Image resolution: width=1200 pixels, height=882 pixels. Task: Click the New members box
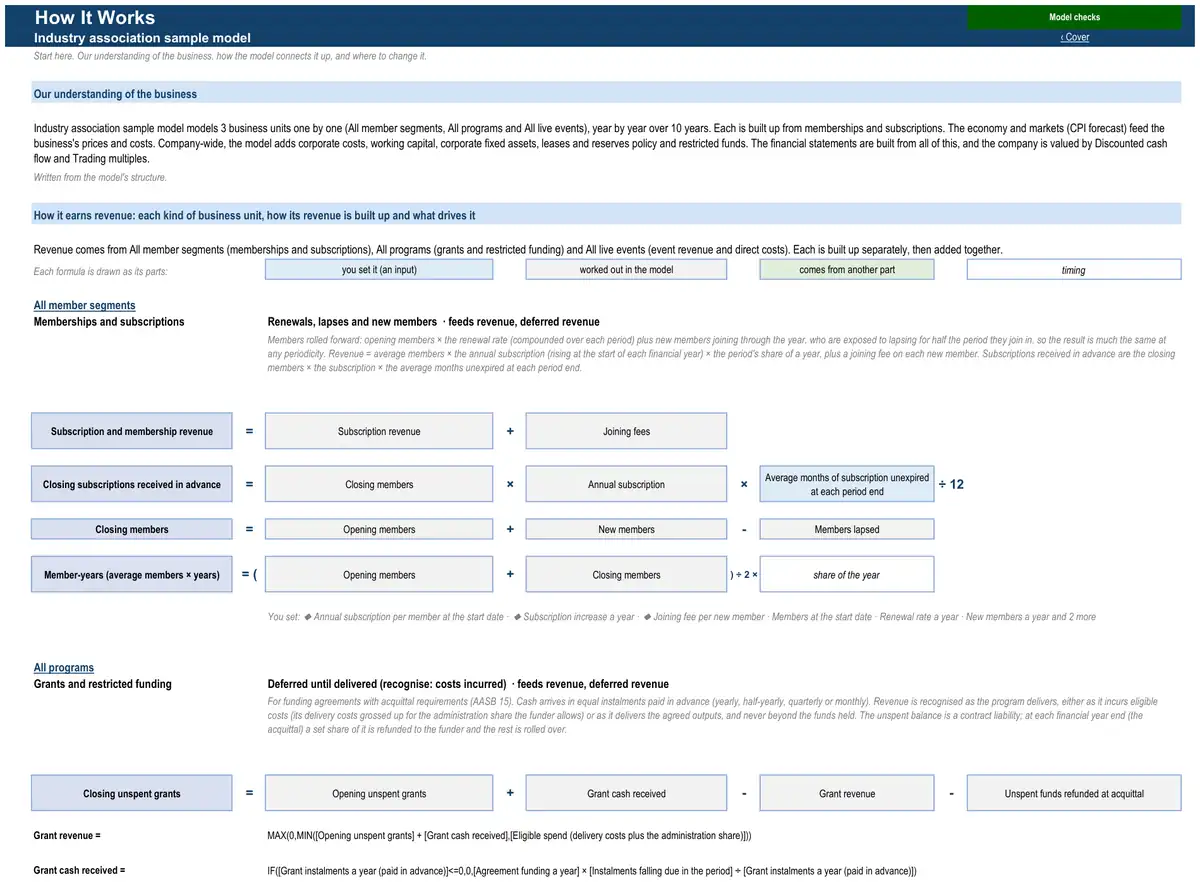[626, 529]
